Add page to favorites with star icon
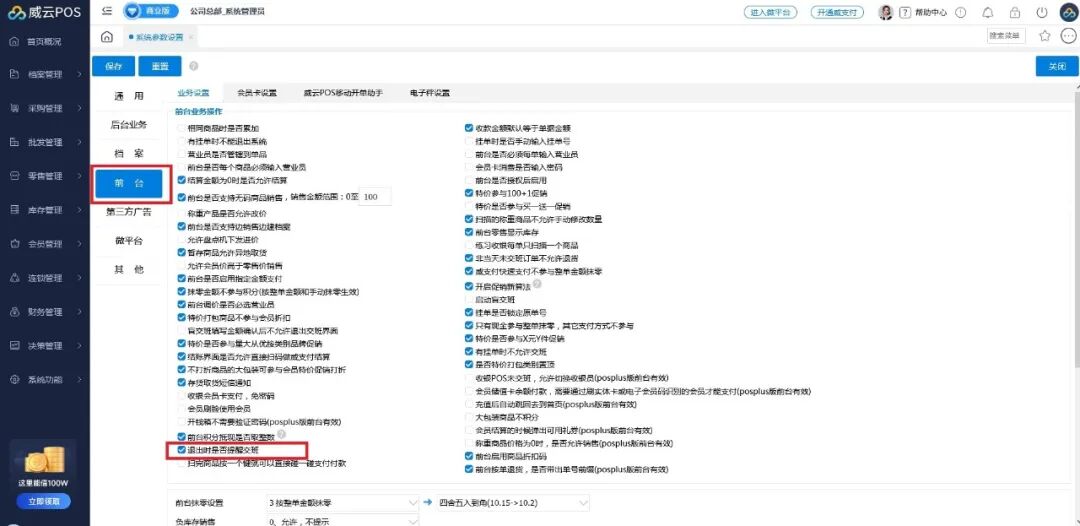The height and width of the screenshot is (526, 1080). [x=1044, y=36]
